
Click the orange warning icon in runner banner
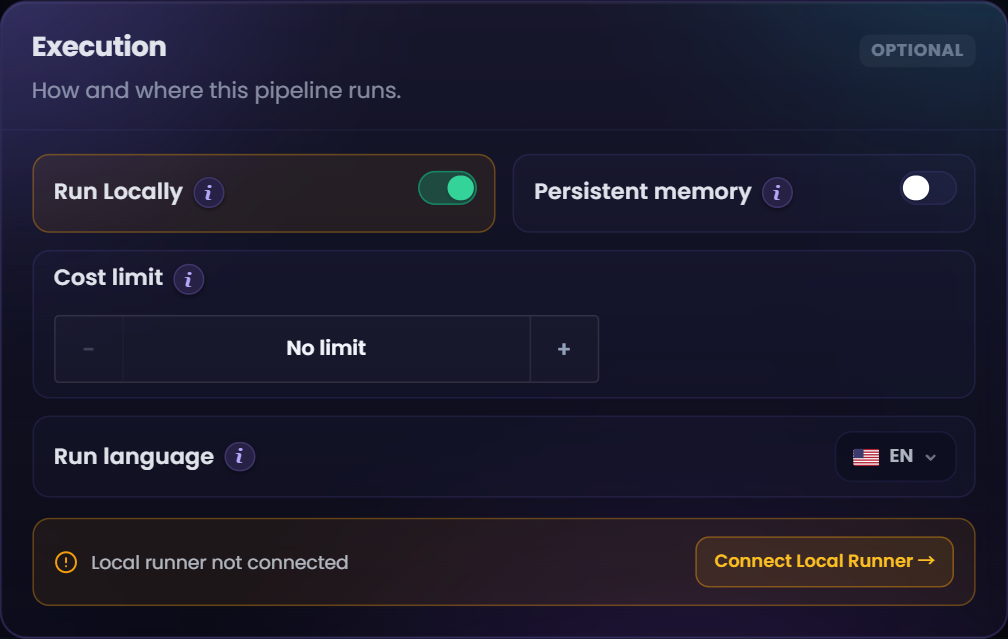click(66, 562)
